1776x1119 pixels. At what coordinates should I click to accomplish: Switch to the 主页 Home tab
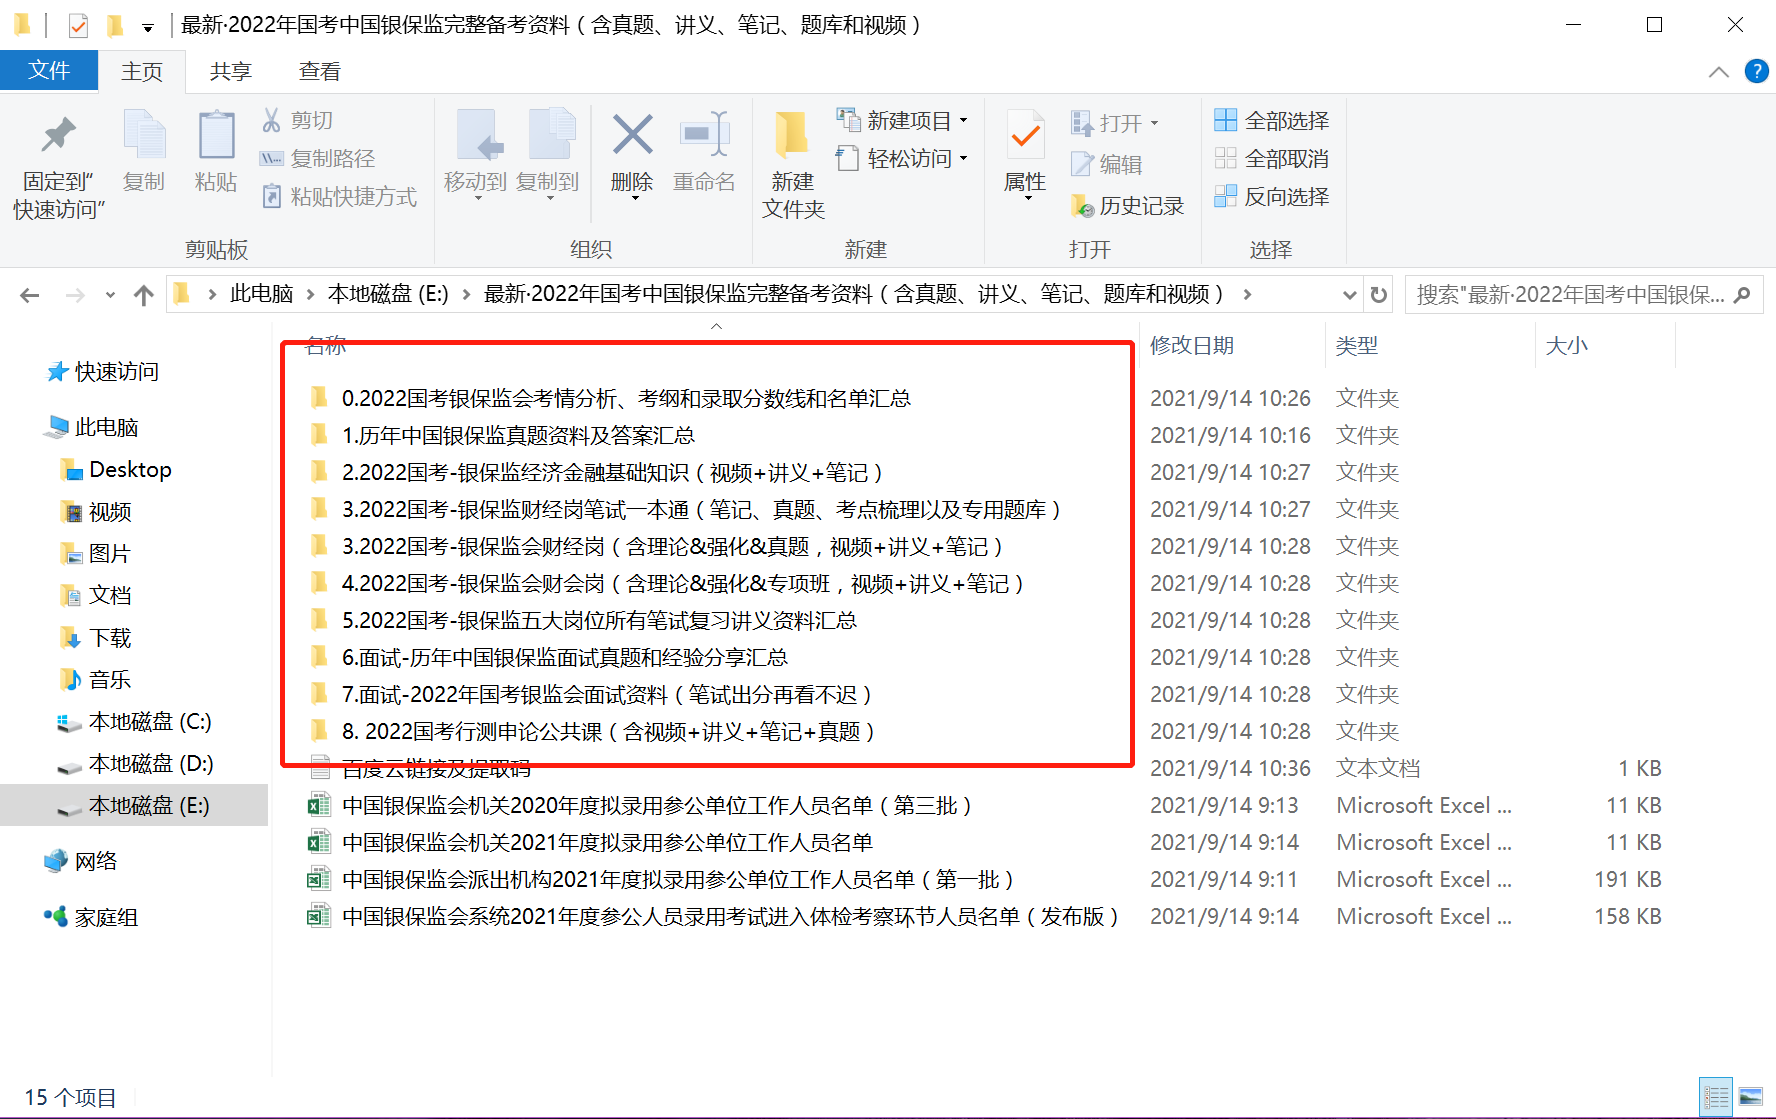pos(142,71)
